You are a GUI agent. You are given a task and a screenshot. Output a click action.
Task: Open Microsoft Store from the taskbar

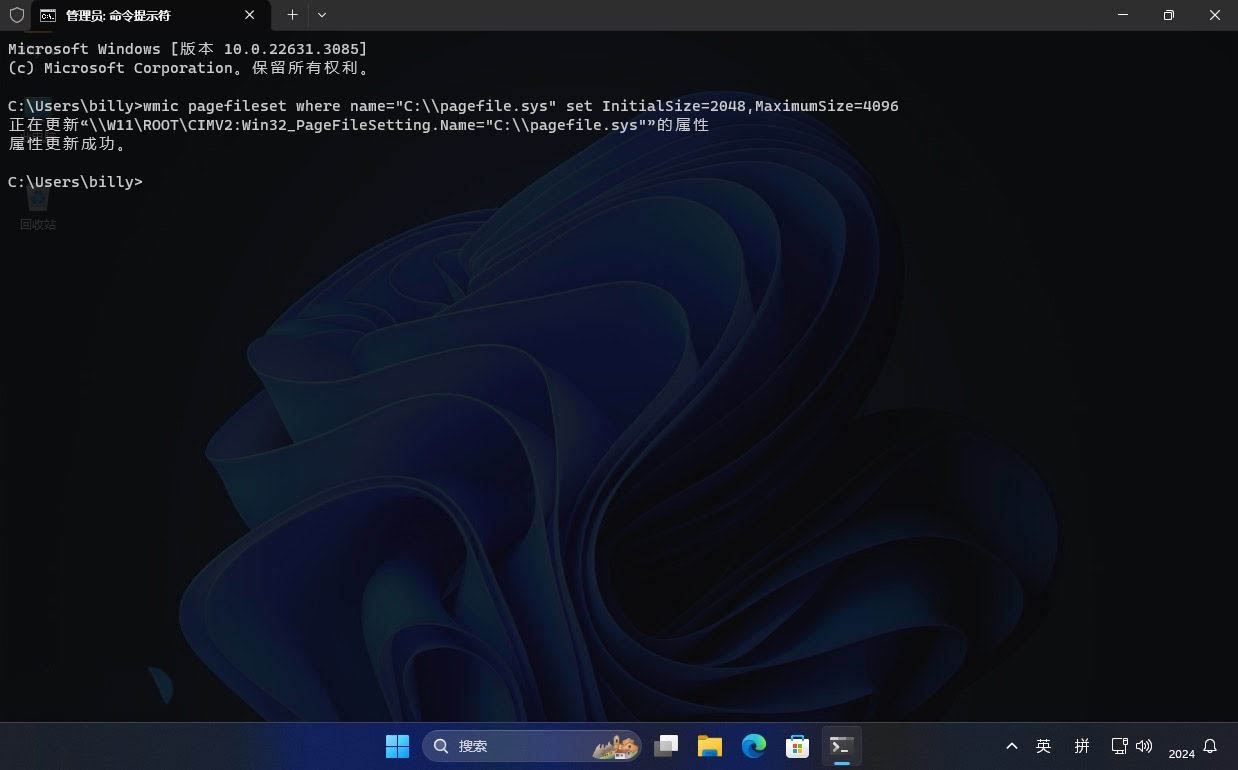797,746
